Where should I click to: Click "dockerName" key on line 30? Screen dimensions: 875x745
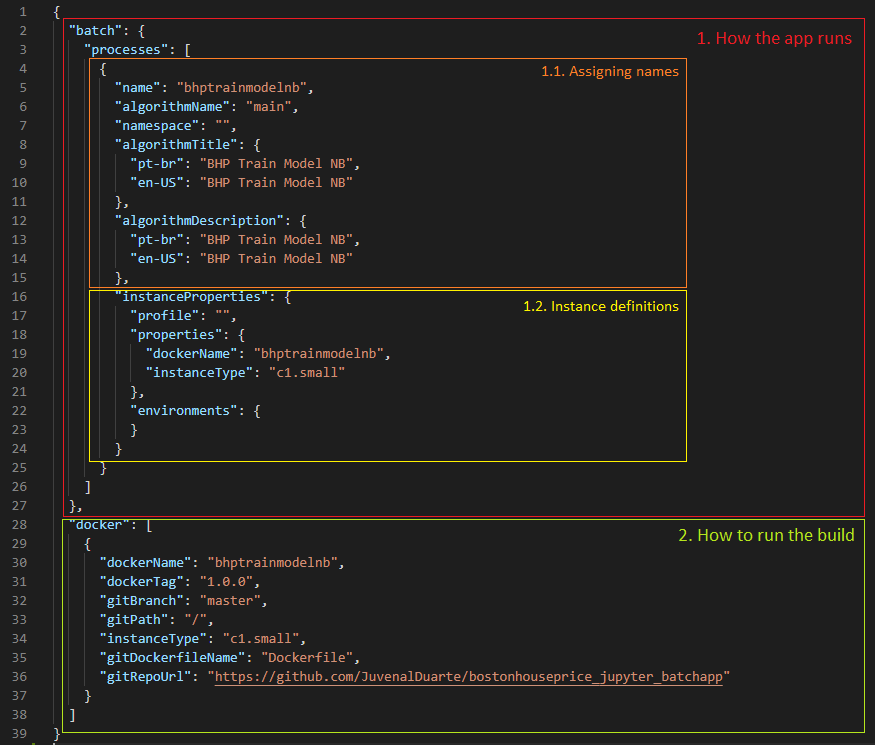pyautogui.click(x=145, y=563)
